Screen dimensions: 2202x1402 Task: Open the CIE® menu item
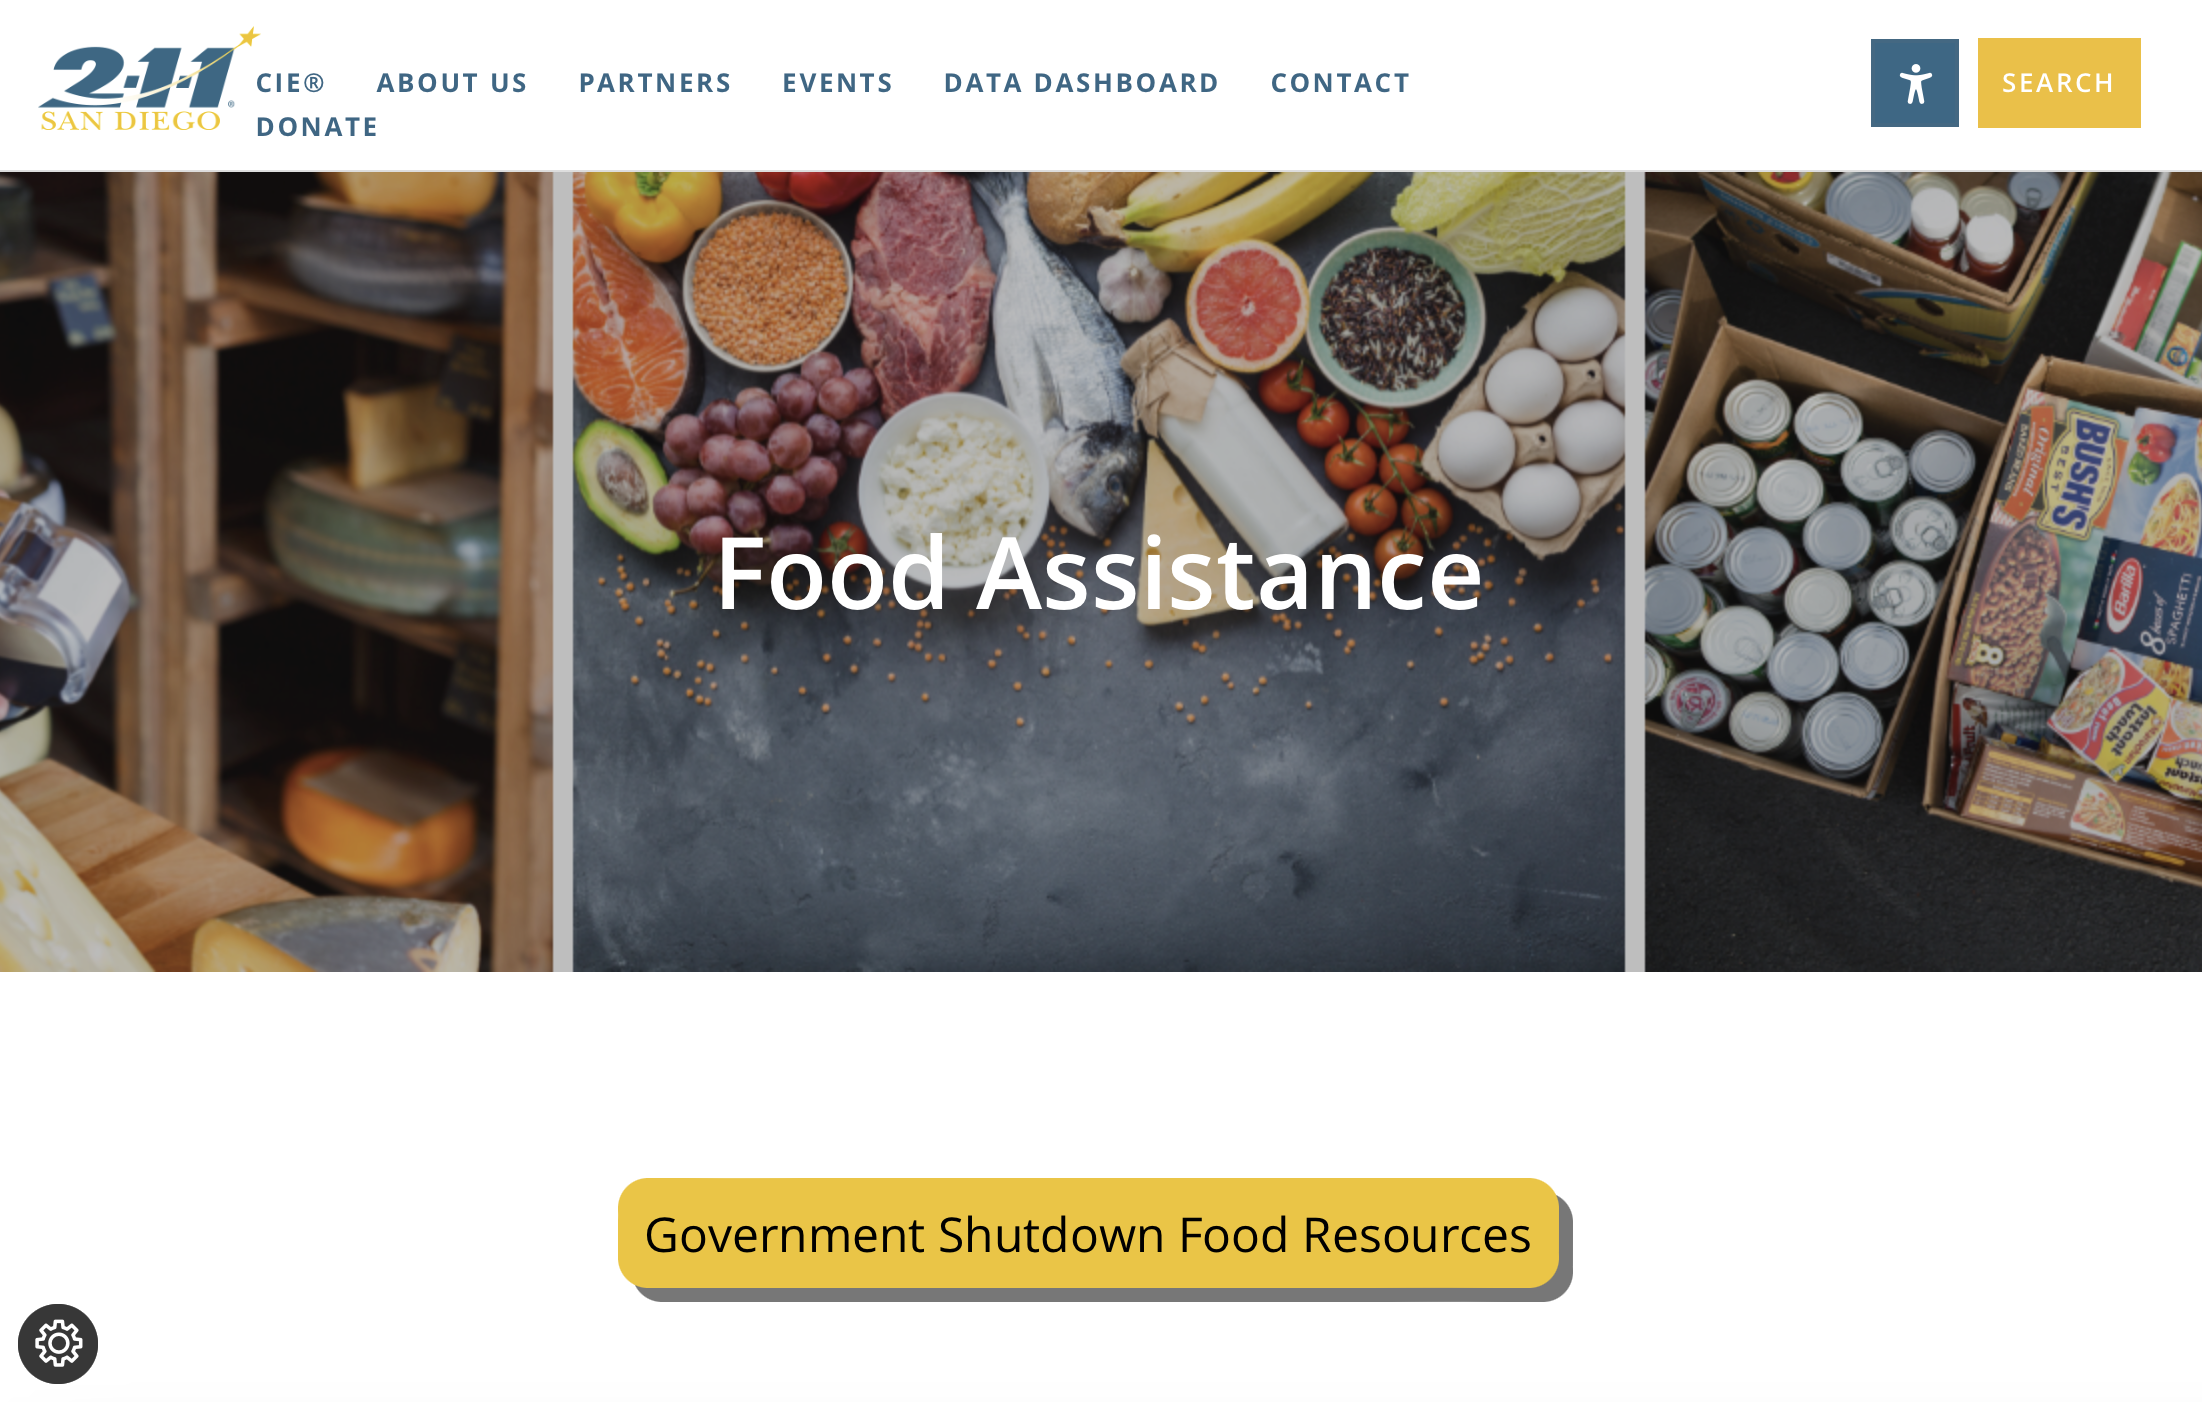(291, 83)
